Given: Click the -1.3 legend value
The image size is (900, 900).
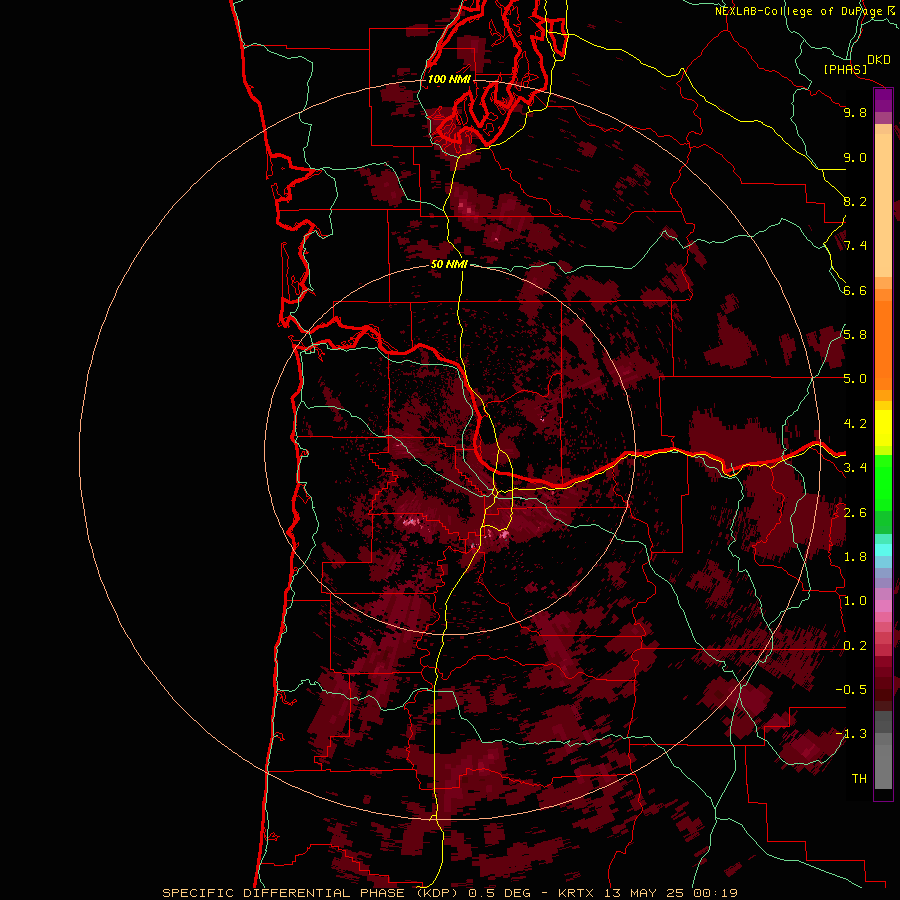Looking at the screenshot, I should [x=851, y=734].
